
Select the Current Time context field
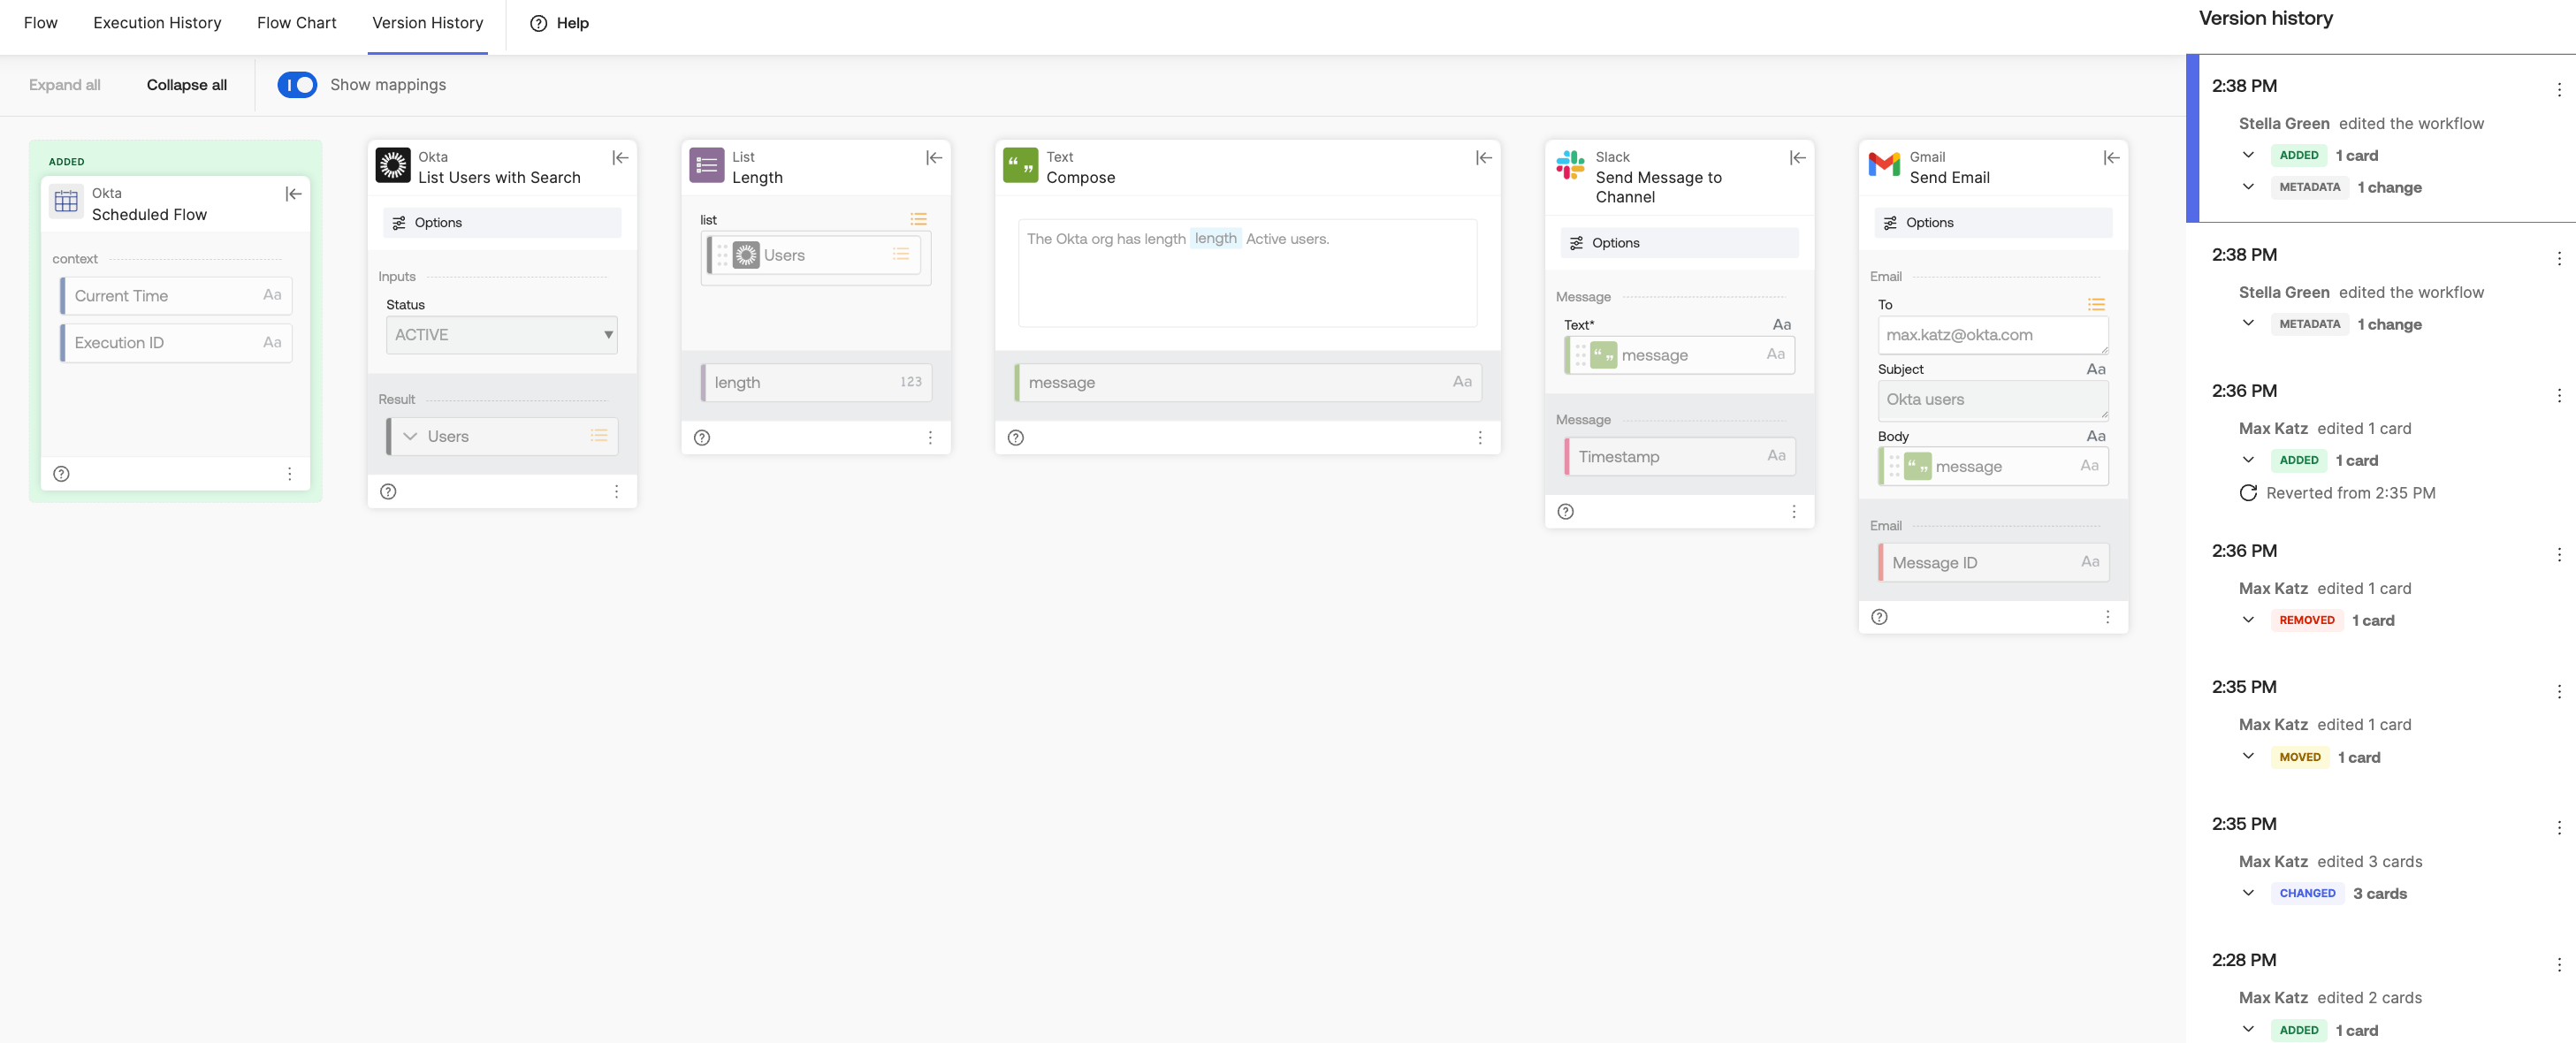[176, 296]
